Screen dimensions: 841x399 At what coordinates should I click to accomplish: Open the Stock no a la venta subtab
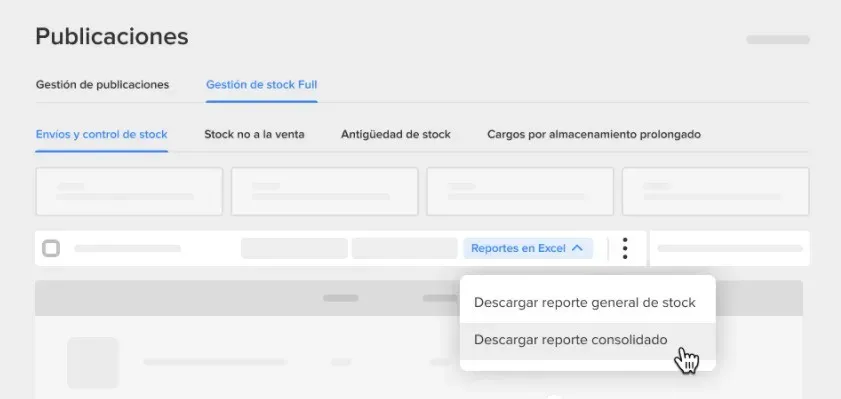[x=254, y=134]
